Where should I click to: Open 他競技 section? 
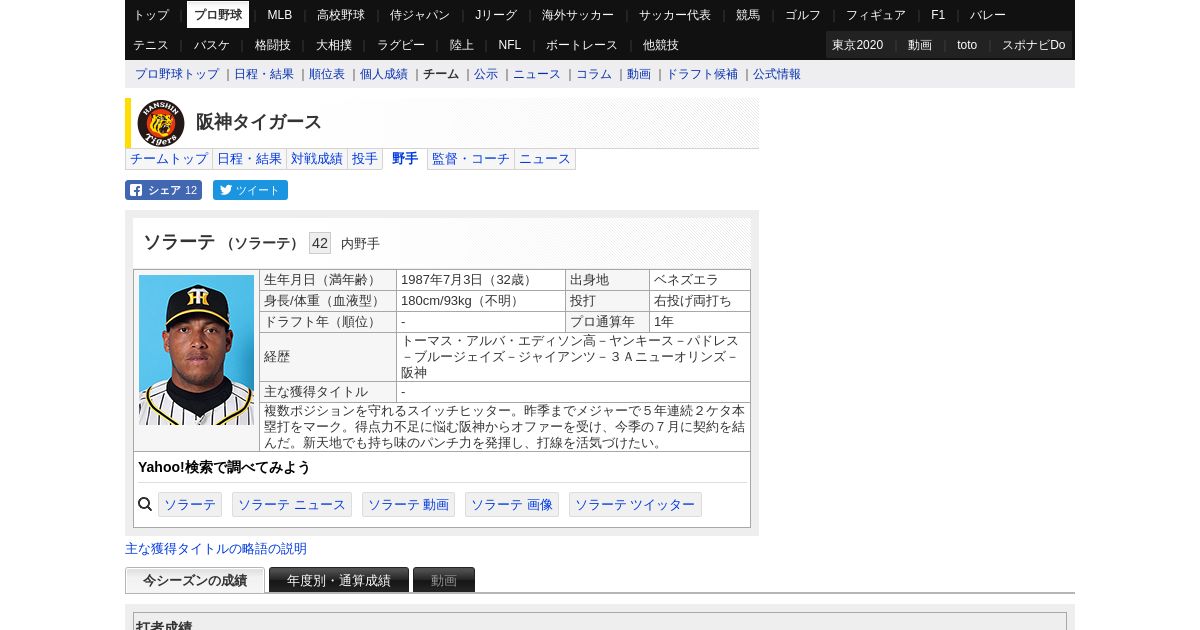point(661,45)
